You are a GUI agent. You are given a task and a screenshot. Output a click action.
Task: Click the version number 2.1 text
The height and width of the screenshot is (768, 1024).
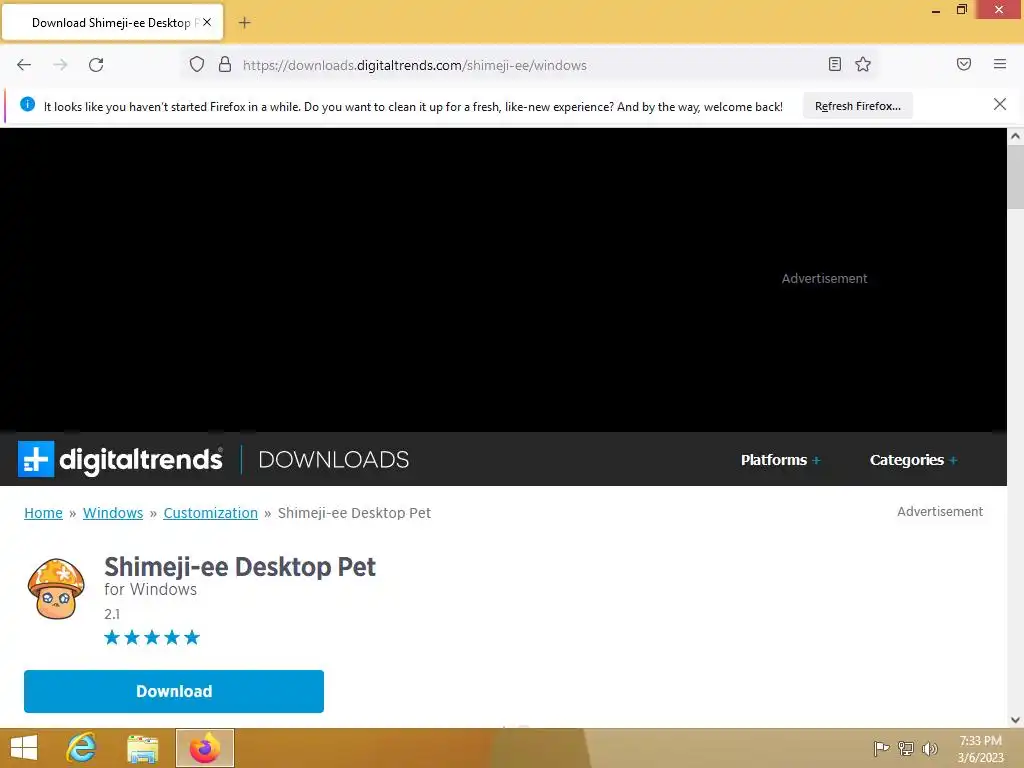112,614
